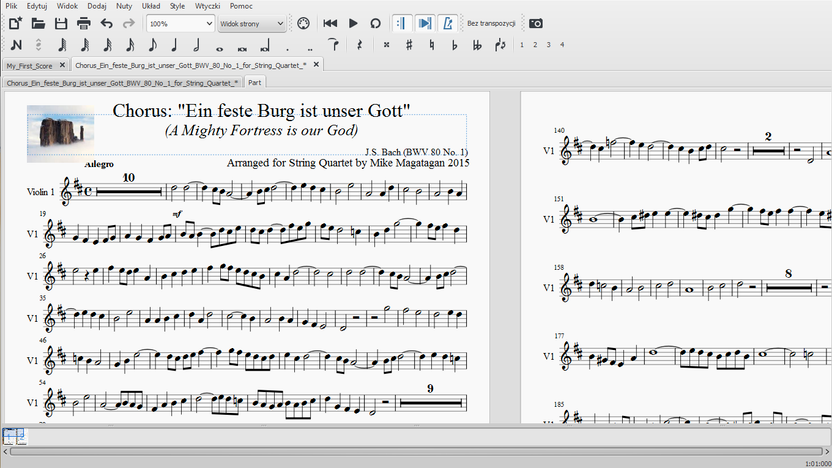Open the Widok strony view dropdown

pyautogui.click(x=252, y=23)
